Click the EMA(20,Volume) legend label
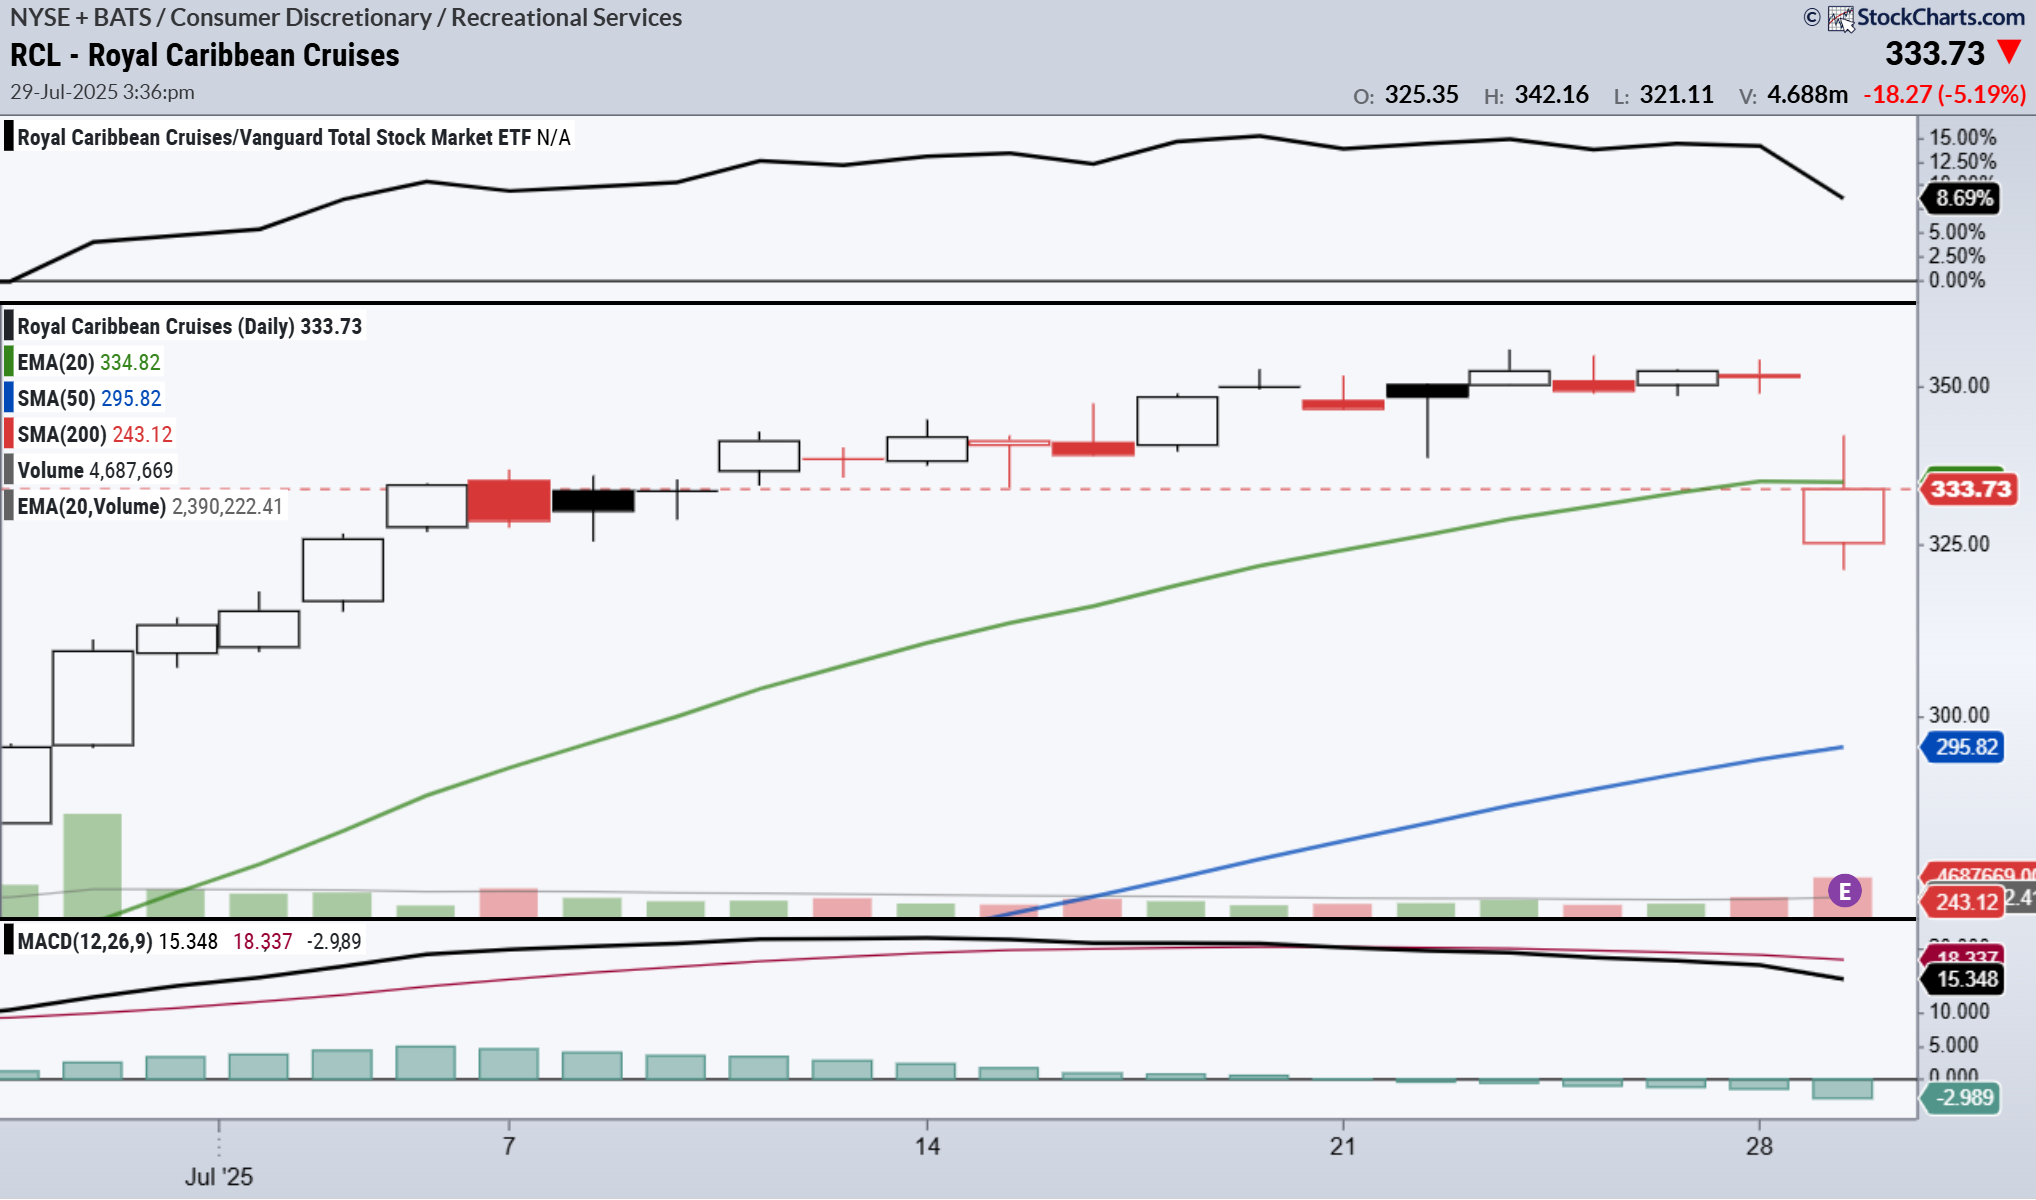Image resolution: width=2036 pixels, height=1200 pixels. click(x=91, y=506)
